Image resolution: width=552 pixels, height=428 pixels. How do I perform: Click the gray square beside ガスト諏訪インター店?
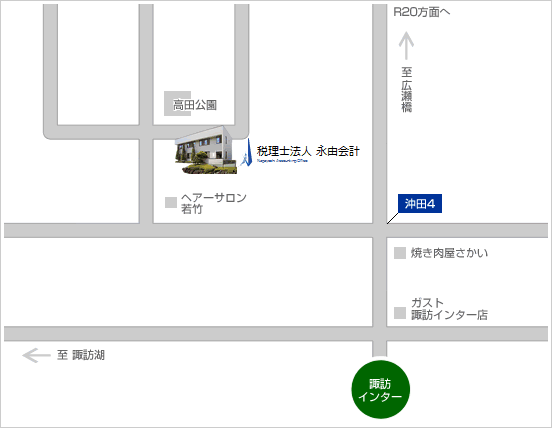(400, 313)
